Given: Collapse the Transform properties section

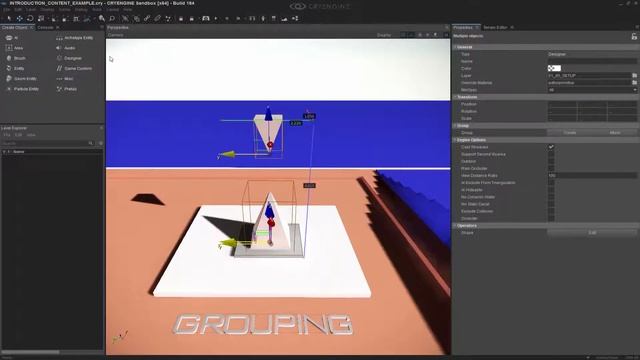Looking at the screenshot, I should pyautogui.click(x=455, y=97).
